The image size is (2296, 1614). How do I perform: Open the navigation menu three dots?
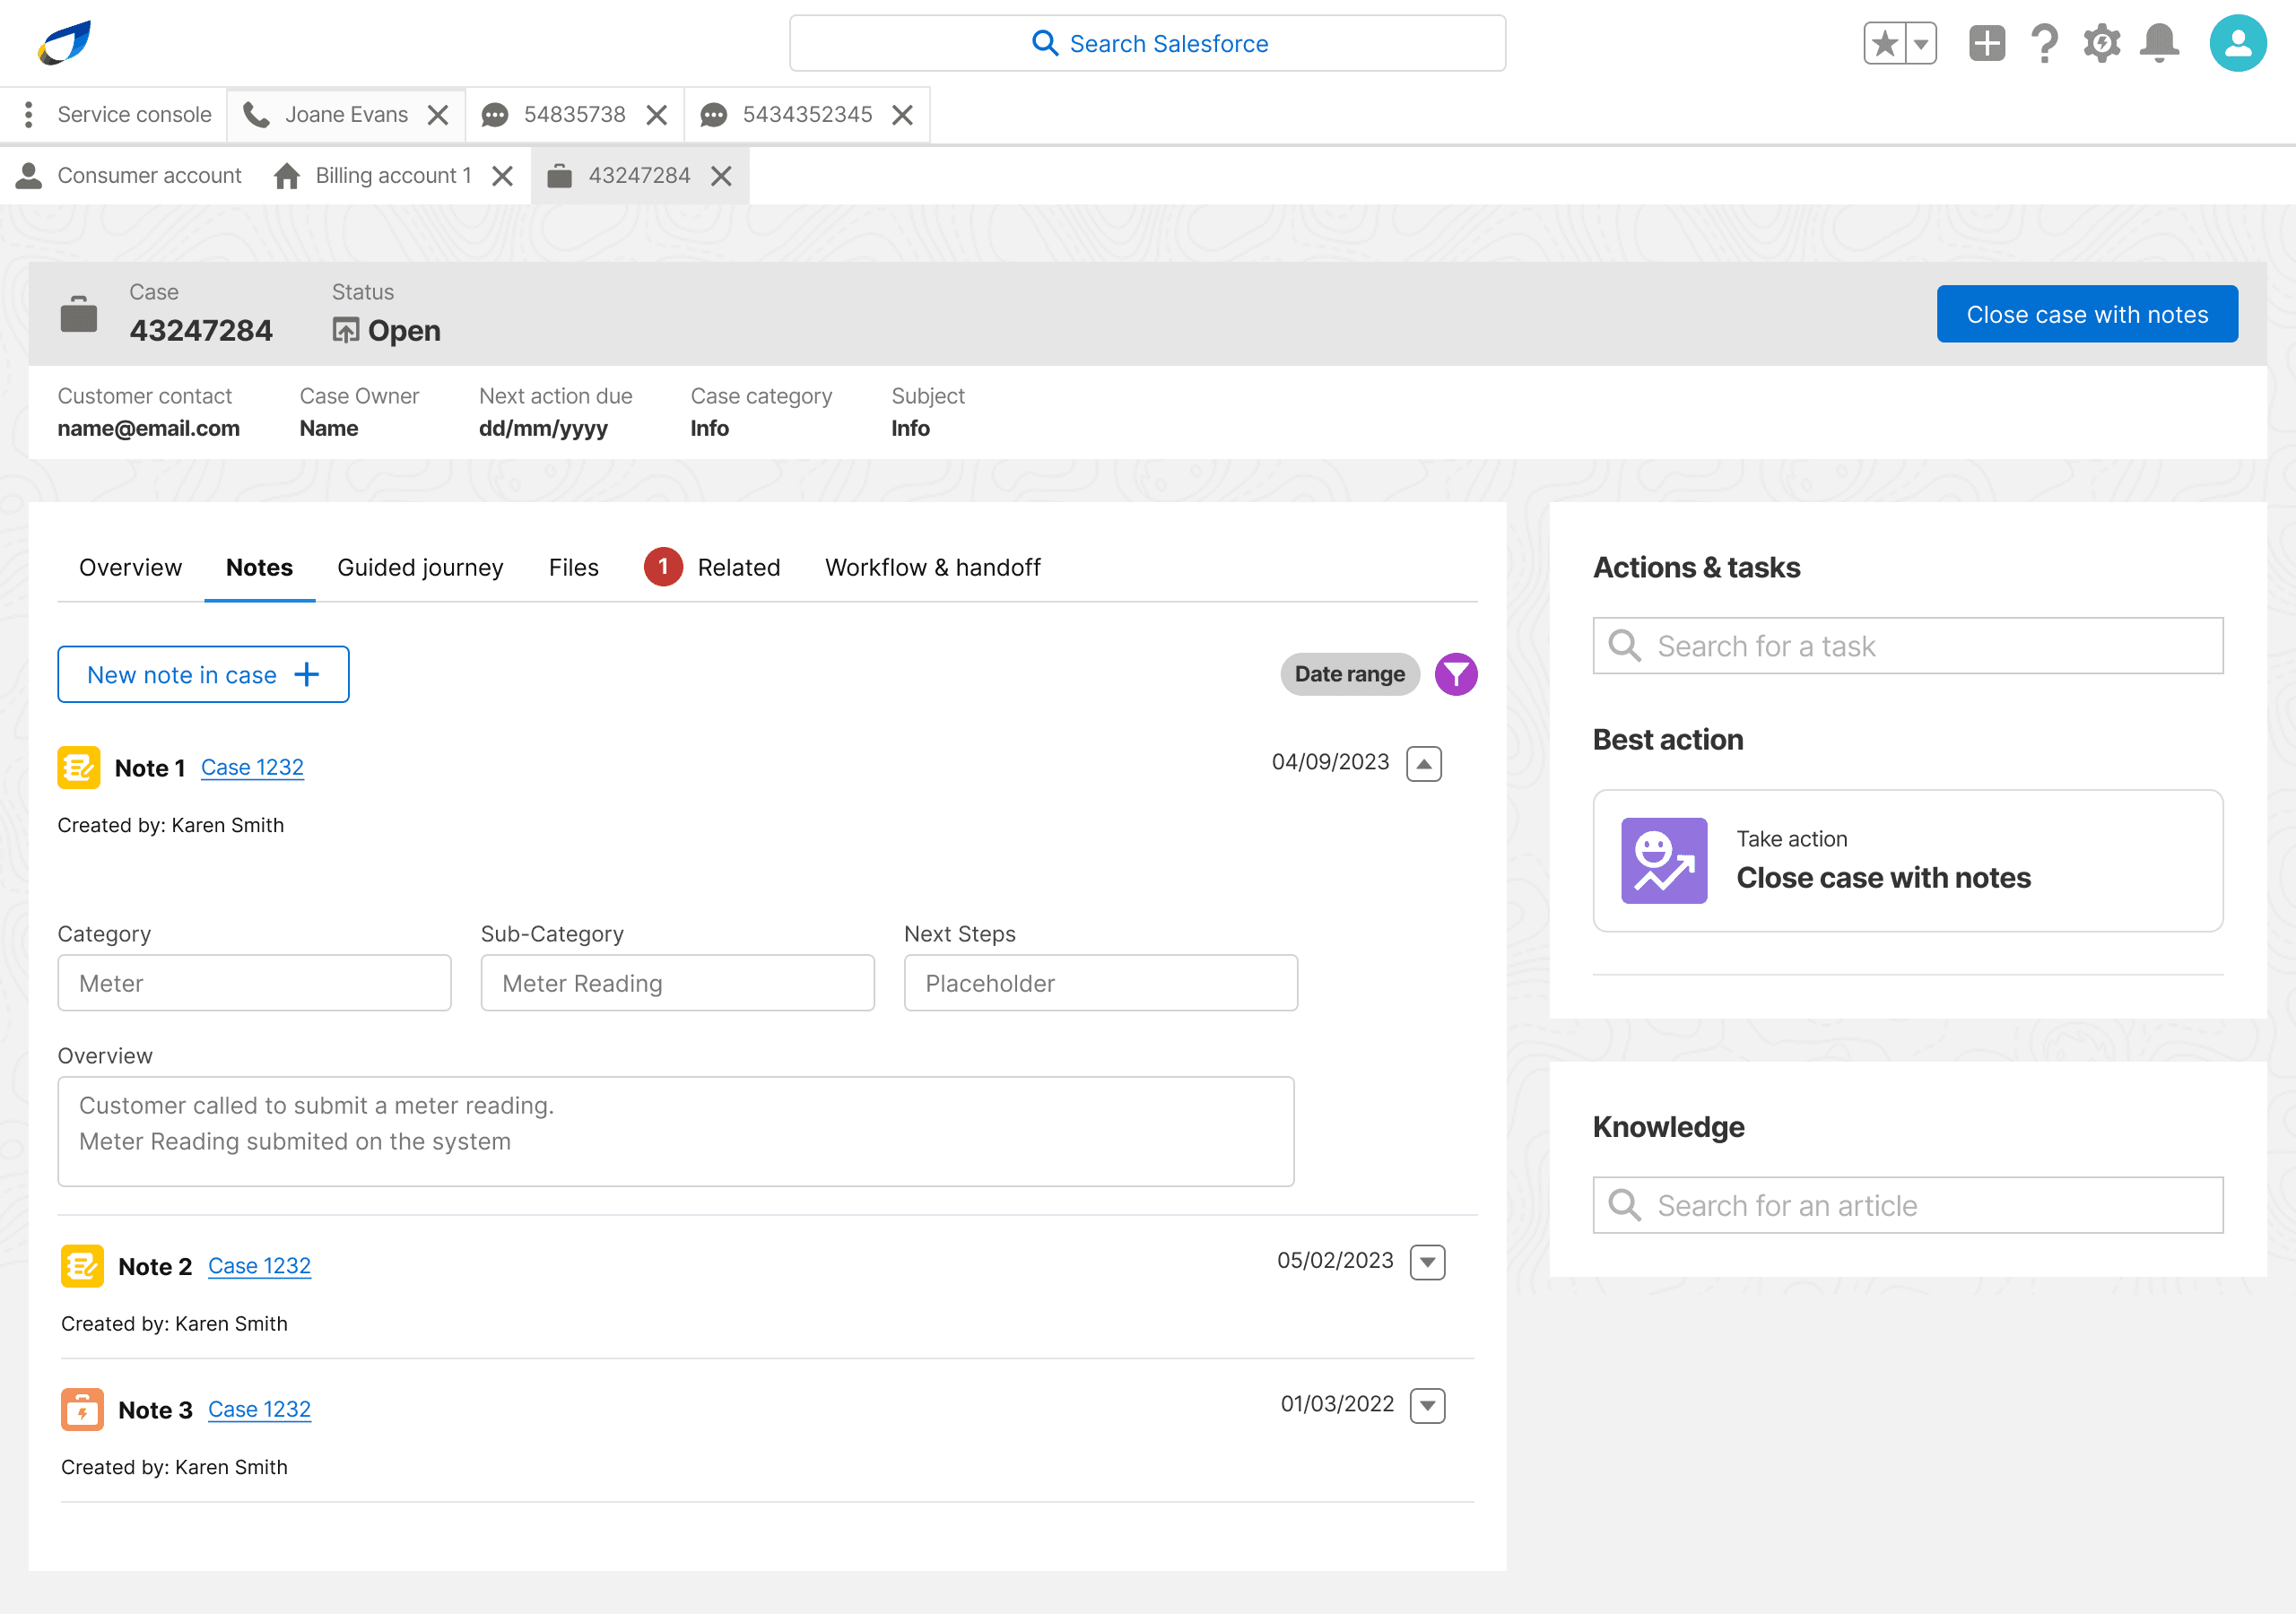coord(28,115)
